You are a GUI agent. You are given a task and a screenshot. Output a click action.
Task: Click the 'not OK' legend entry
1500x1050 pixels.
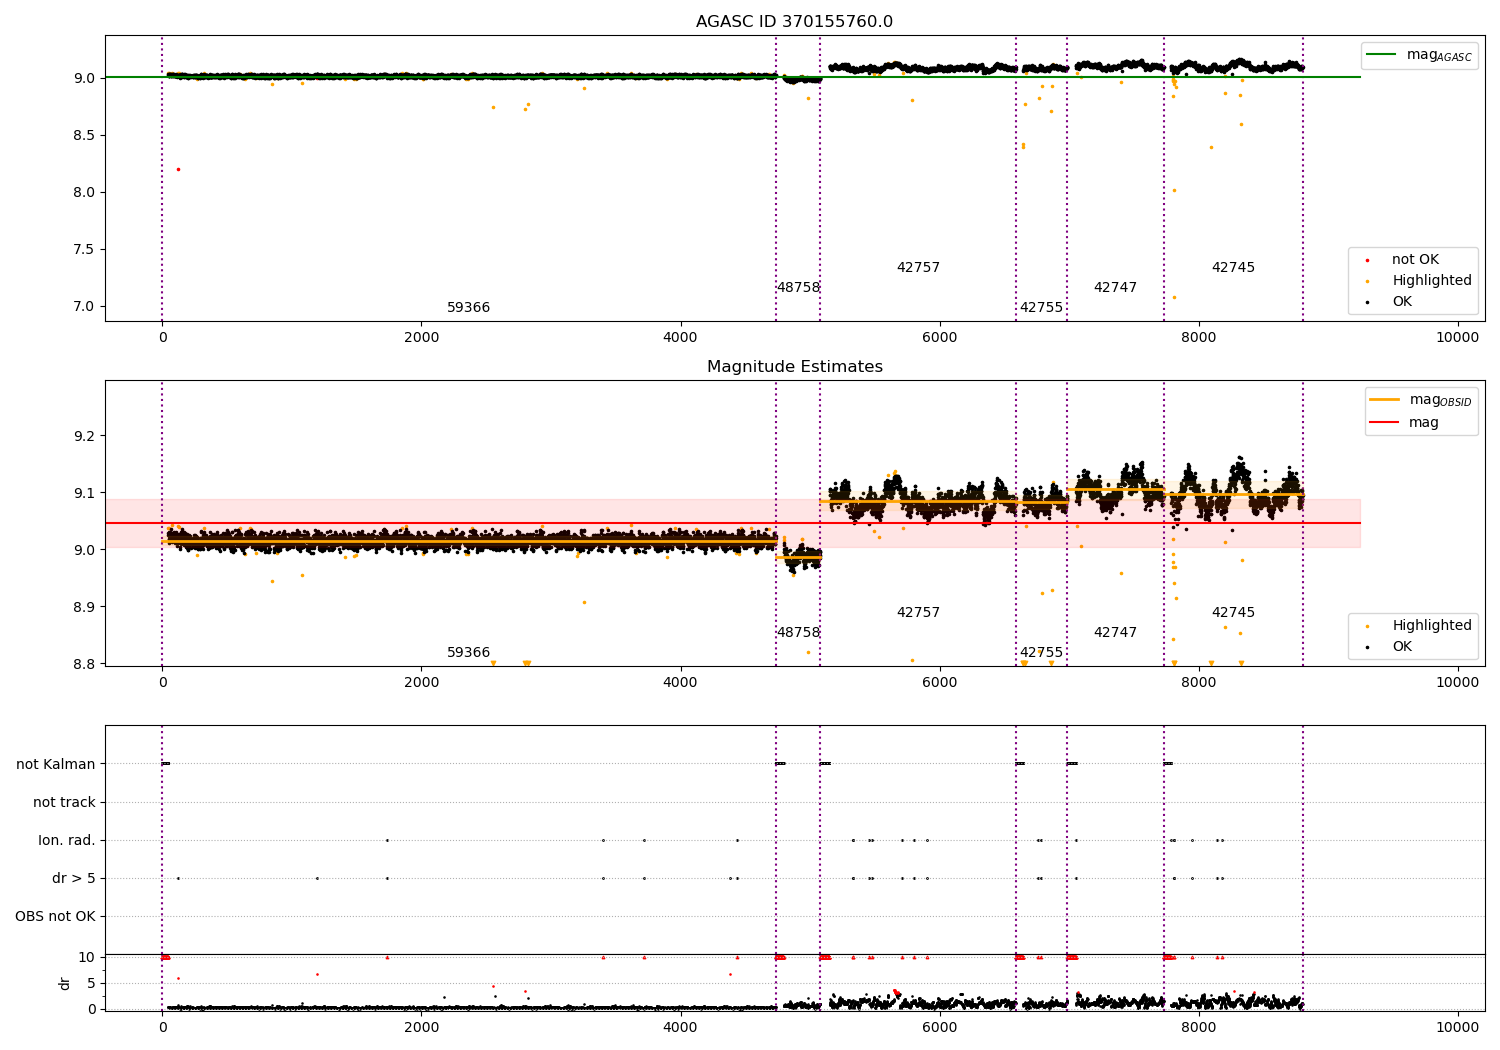1415,260
